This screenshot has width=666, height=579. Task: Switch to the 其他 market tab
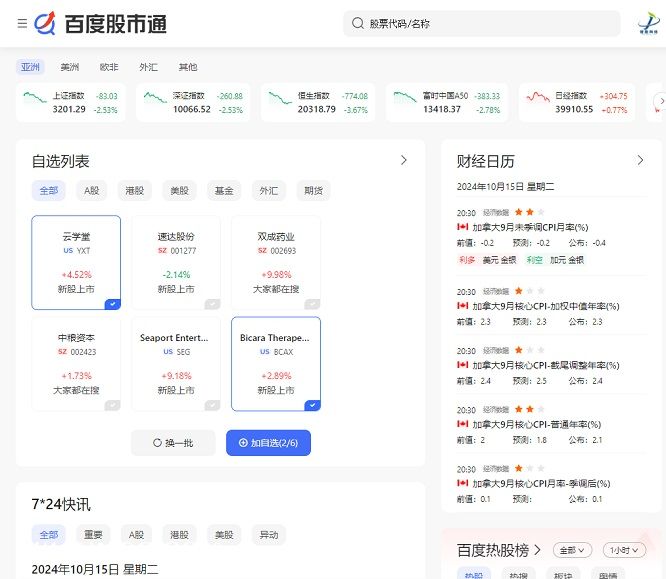188,67
